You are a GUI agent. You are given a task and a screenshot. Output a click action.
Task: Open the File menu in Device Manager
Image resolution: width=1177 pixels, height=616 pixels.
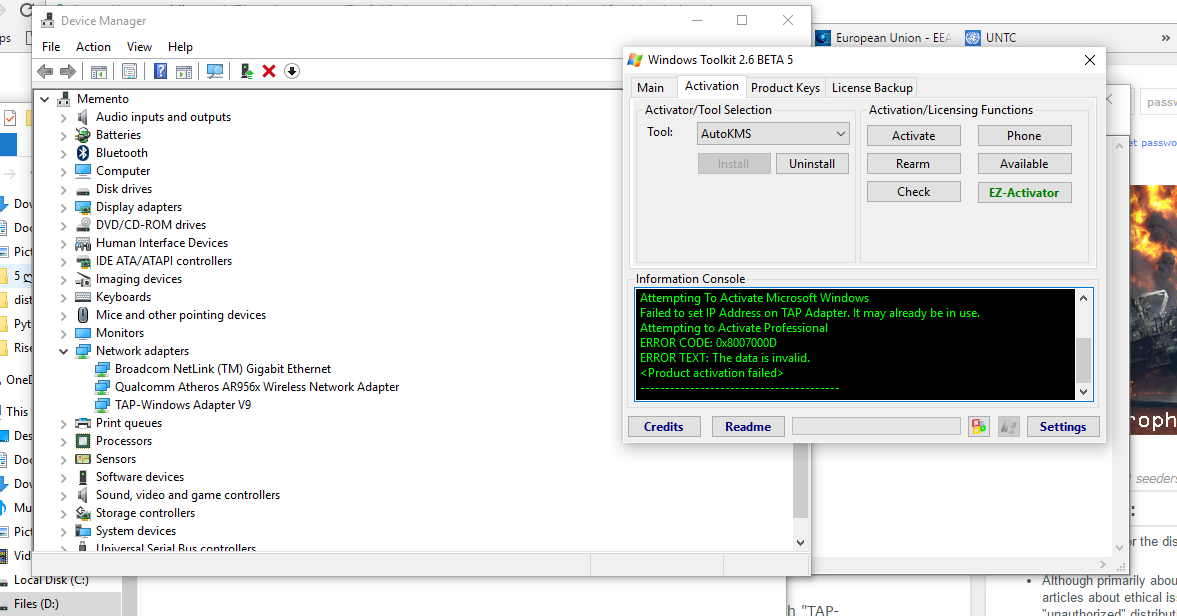coord(51,47)
